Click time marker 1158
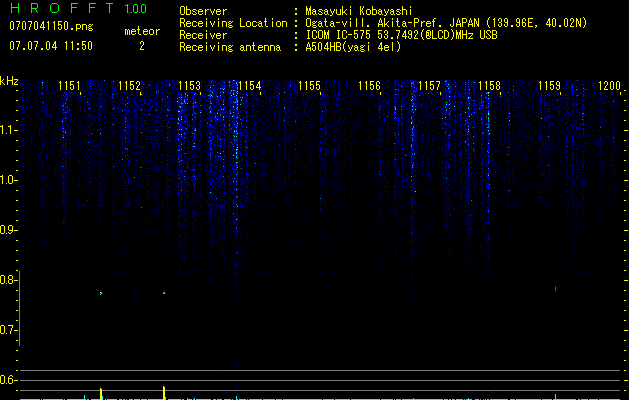The height and width of the screenshot is (400, 629). [x=489, y=86]
